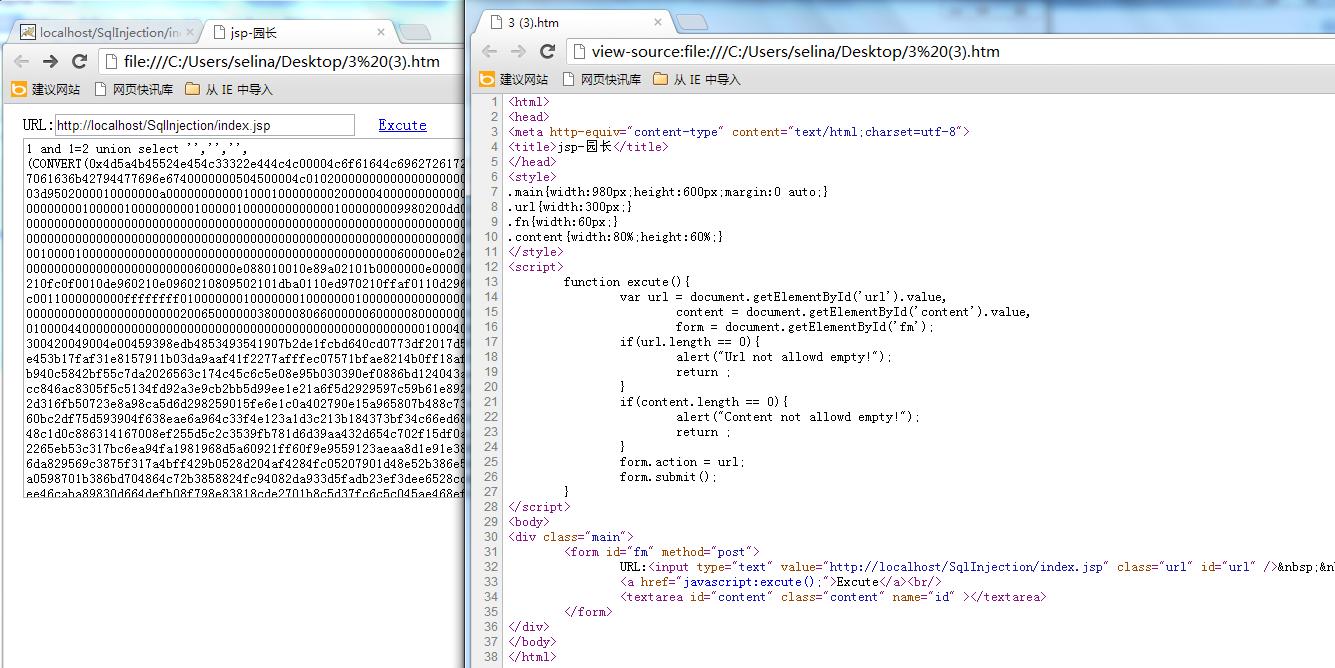Reload the left browser page

[x=79, y=61]
